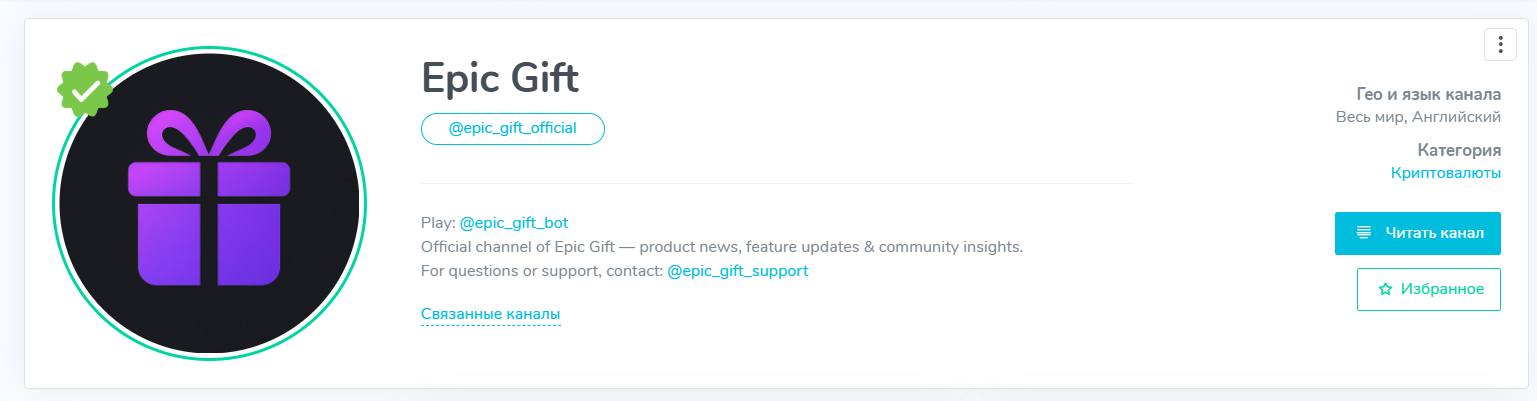
Task: Click the purple bow on gift avatar
Action: (208, 133)
